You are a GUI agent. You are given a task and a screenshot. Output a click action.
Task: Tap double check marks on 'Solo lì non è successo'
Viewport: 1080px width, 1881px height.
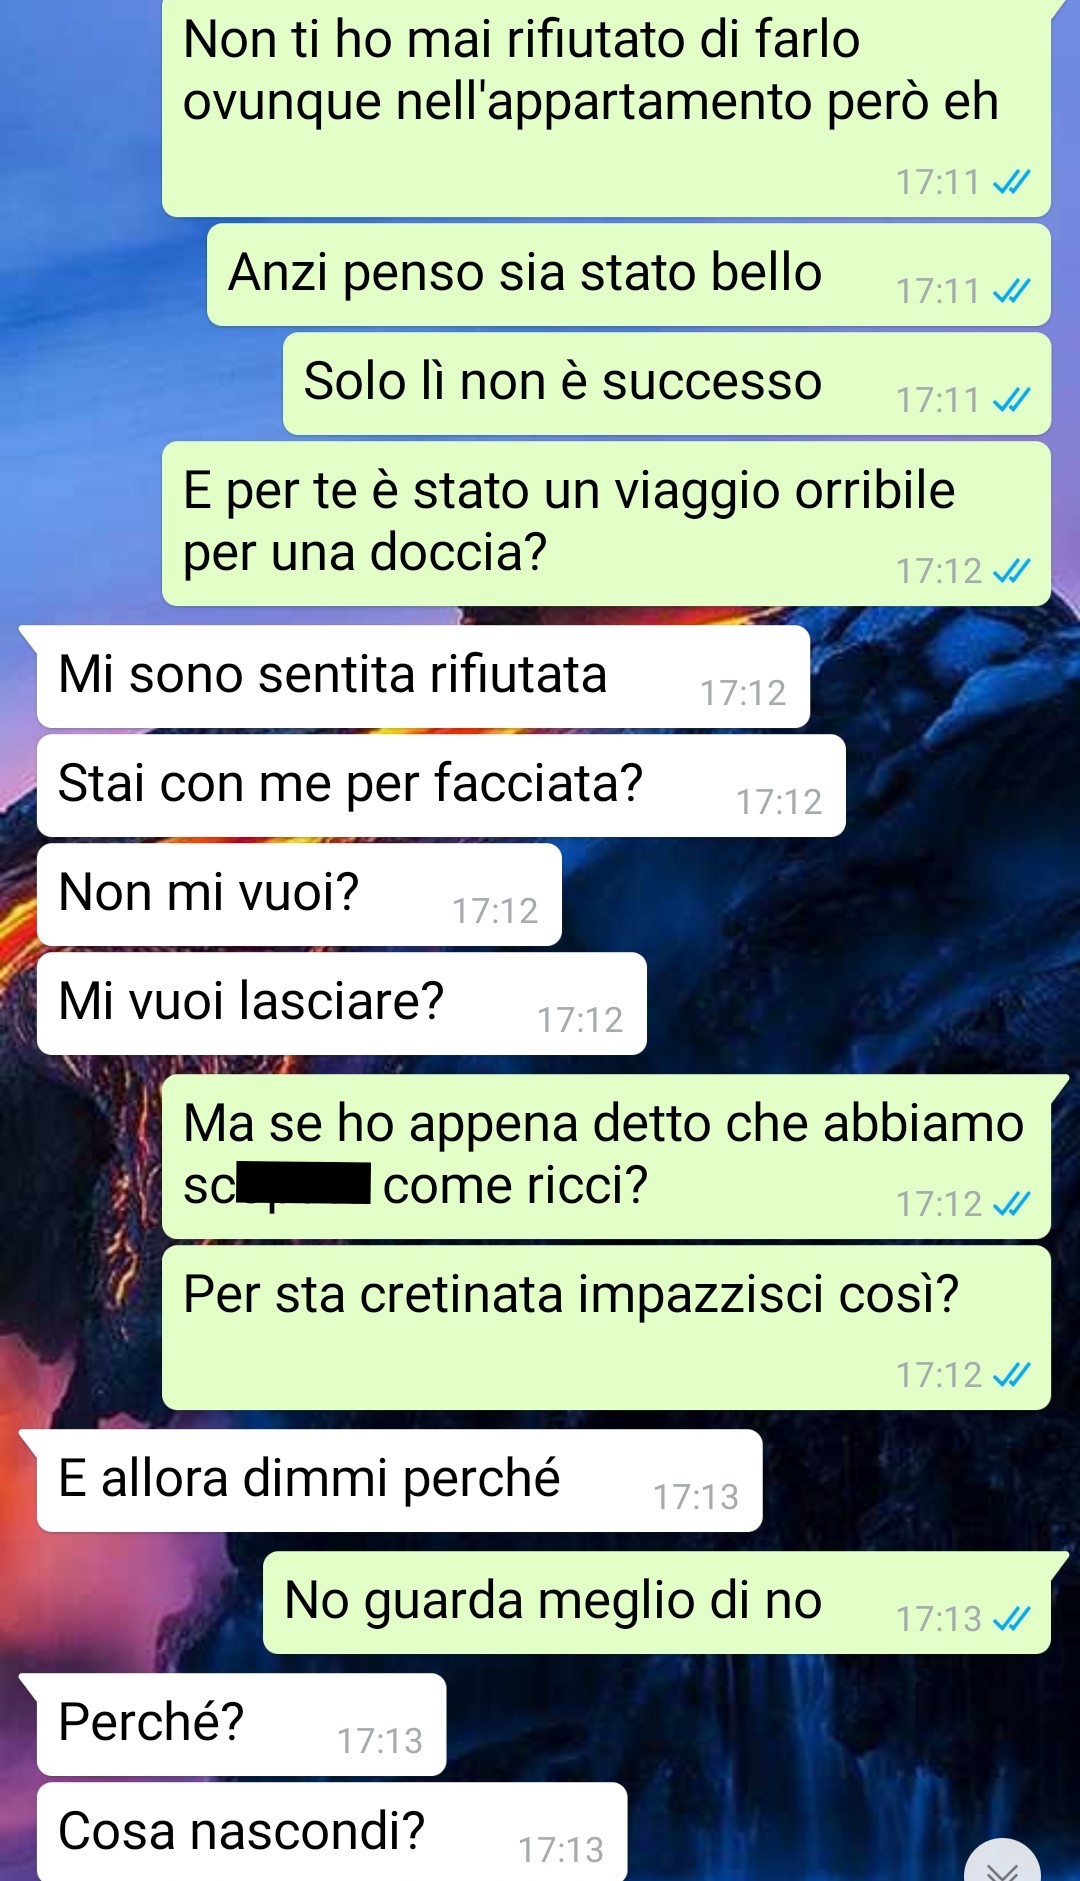pyautogui.click(x=1011, y=400)
